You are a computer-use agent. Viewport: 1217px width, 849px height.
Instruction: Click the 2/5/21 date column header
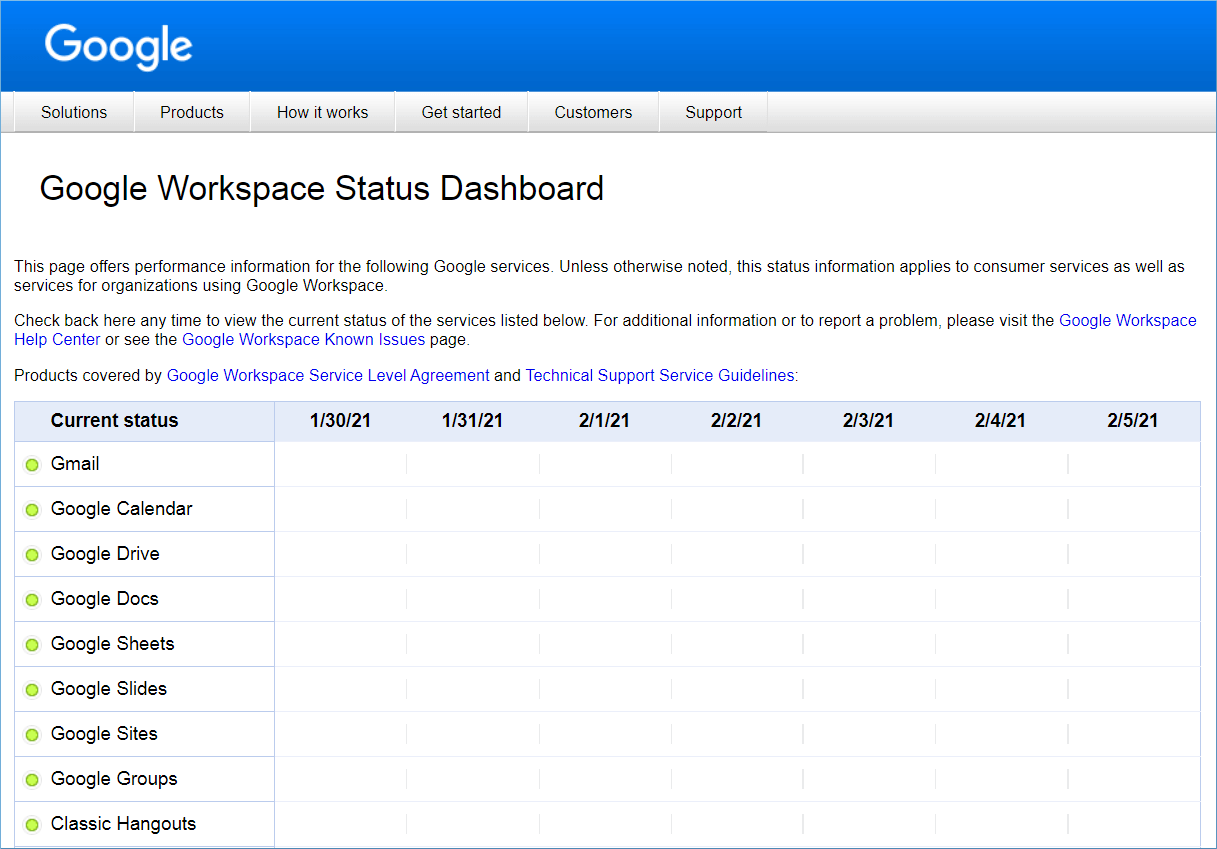1133,421
